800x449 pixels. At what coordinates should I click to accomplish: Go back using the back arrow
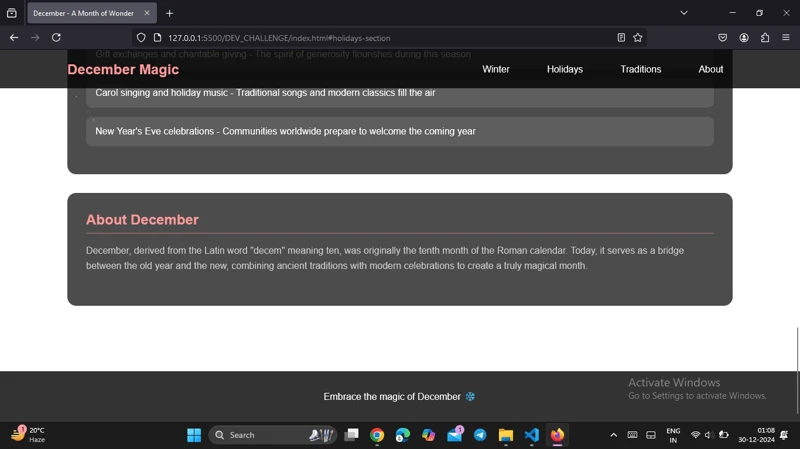pos(14,38)
